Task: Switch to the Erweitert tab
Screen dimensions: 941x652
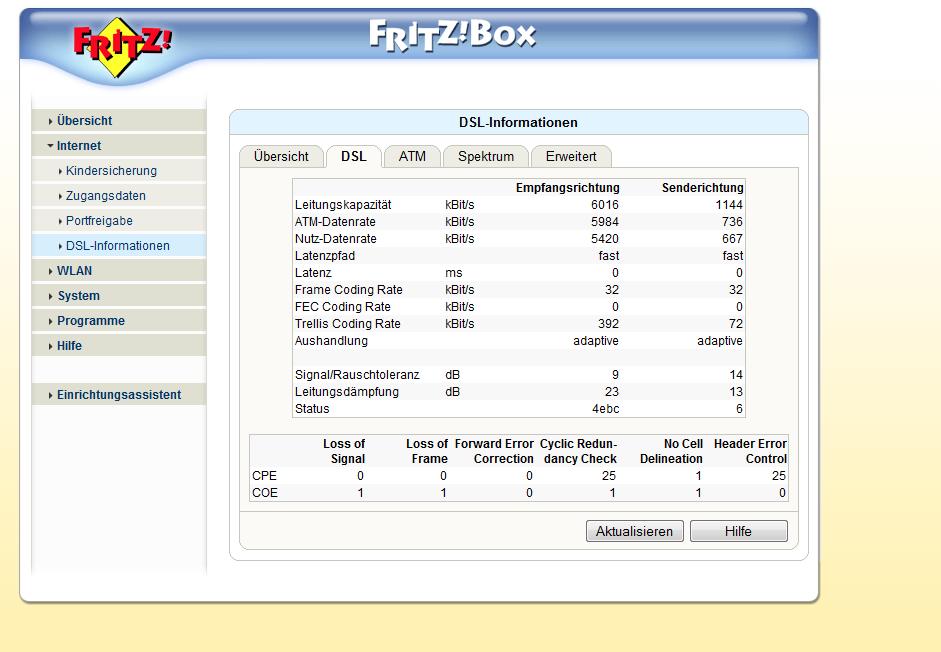Action: pos(571,157)
